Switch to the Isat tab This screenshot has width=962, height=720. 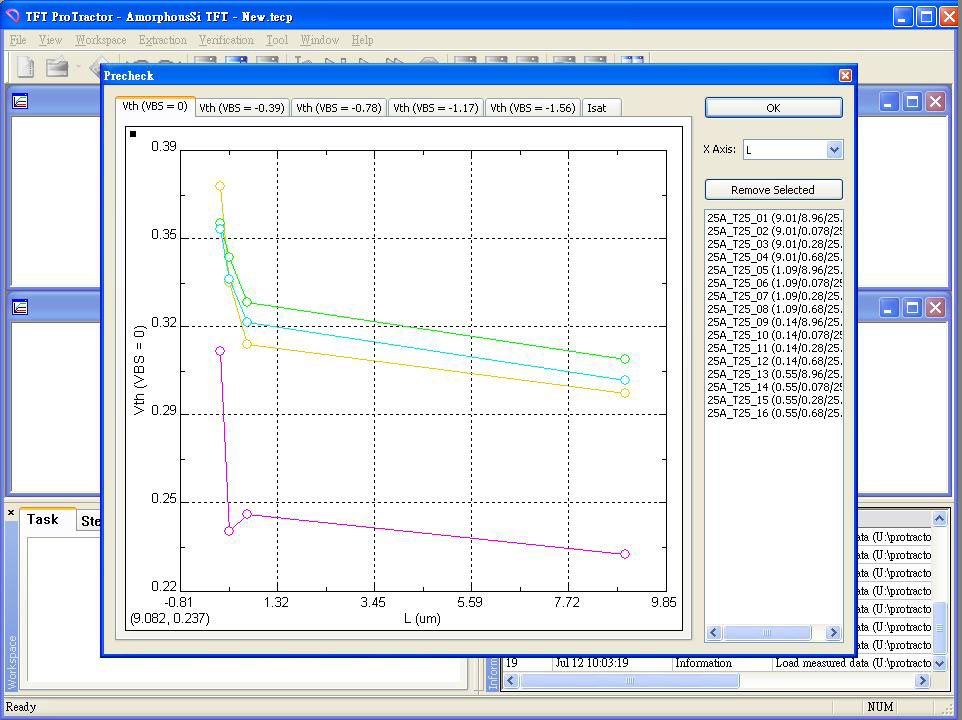pyautogui.click(x=597, y=108)
